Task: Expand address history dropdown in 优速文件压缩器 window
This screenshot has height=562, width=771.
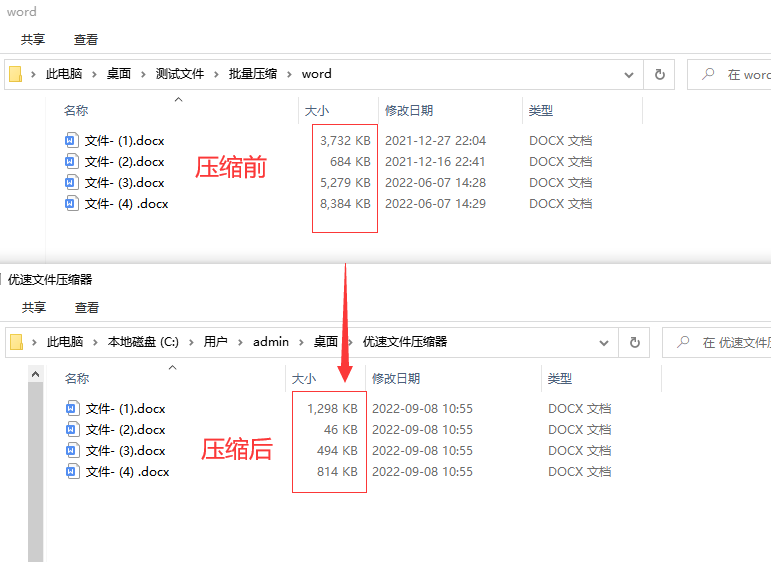Action: point(604,343)
